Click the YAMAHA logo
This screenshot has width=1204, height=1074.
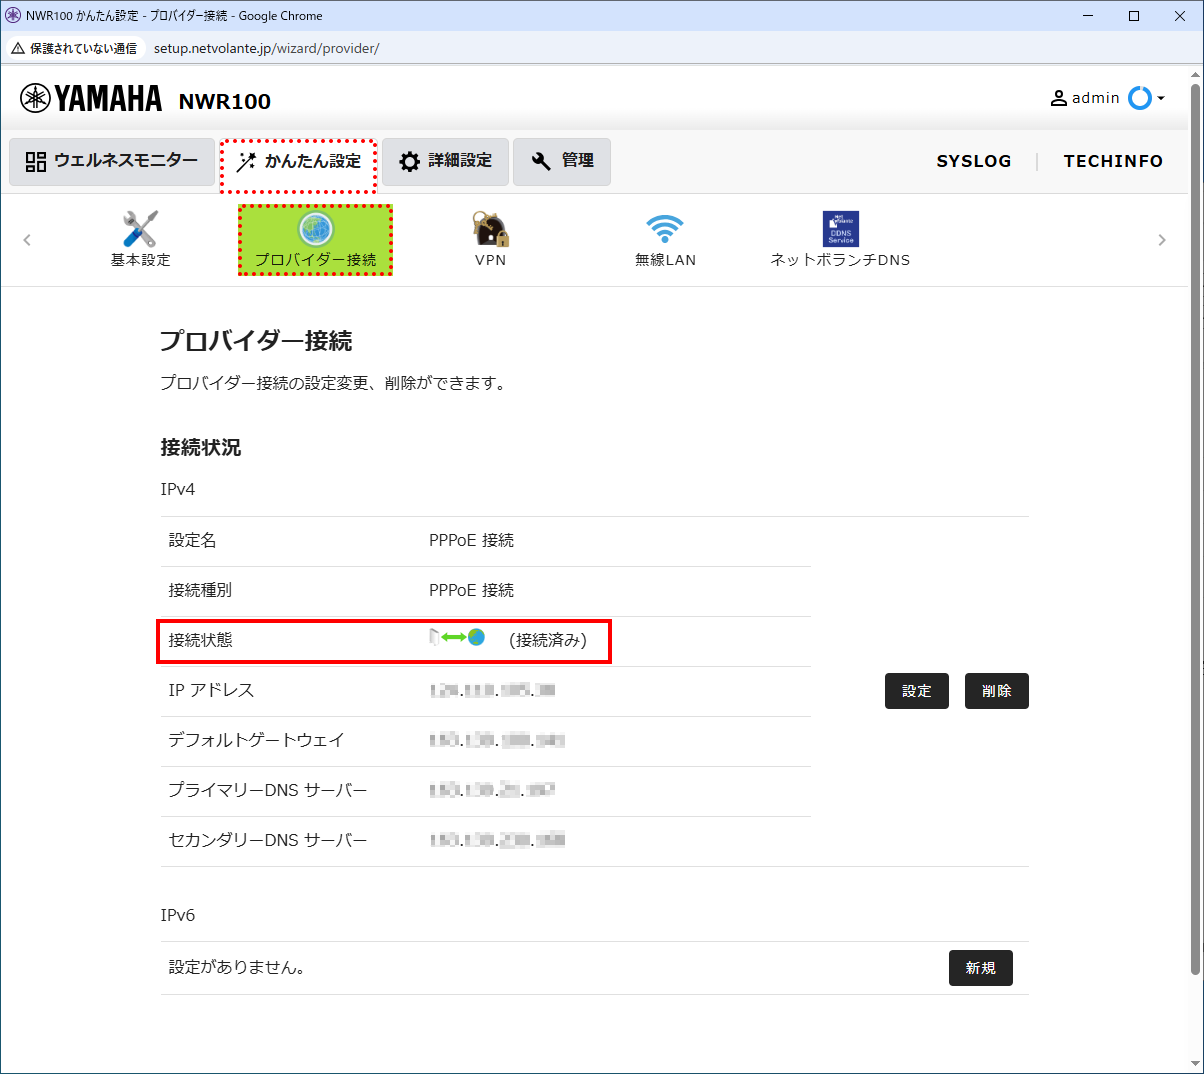pos(90,97)
